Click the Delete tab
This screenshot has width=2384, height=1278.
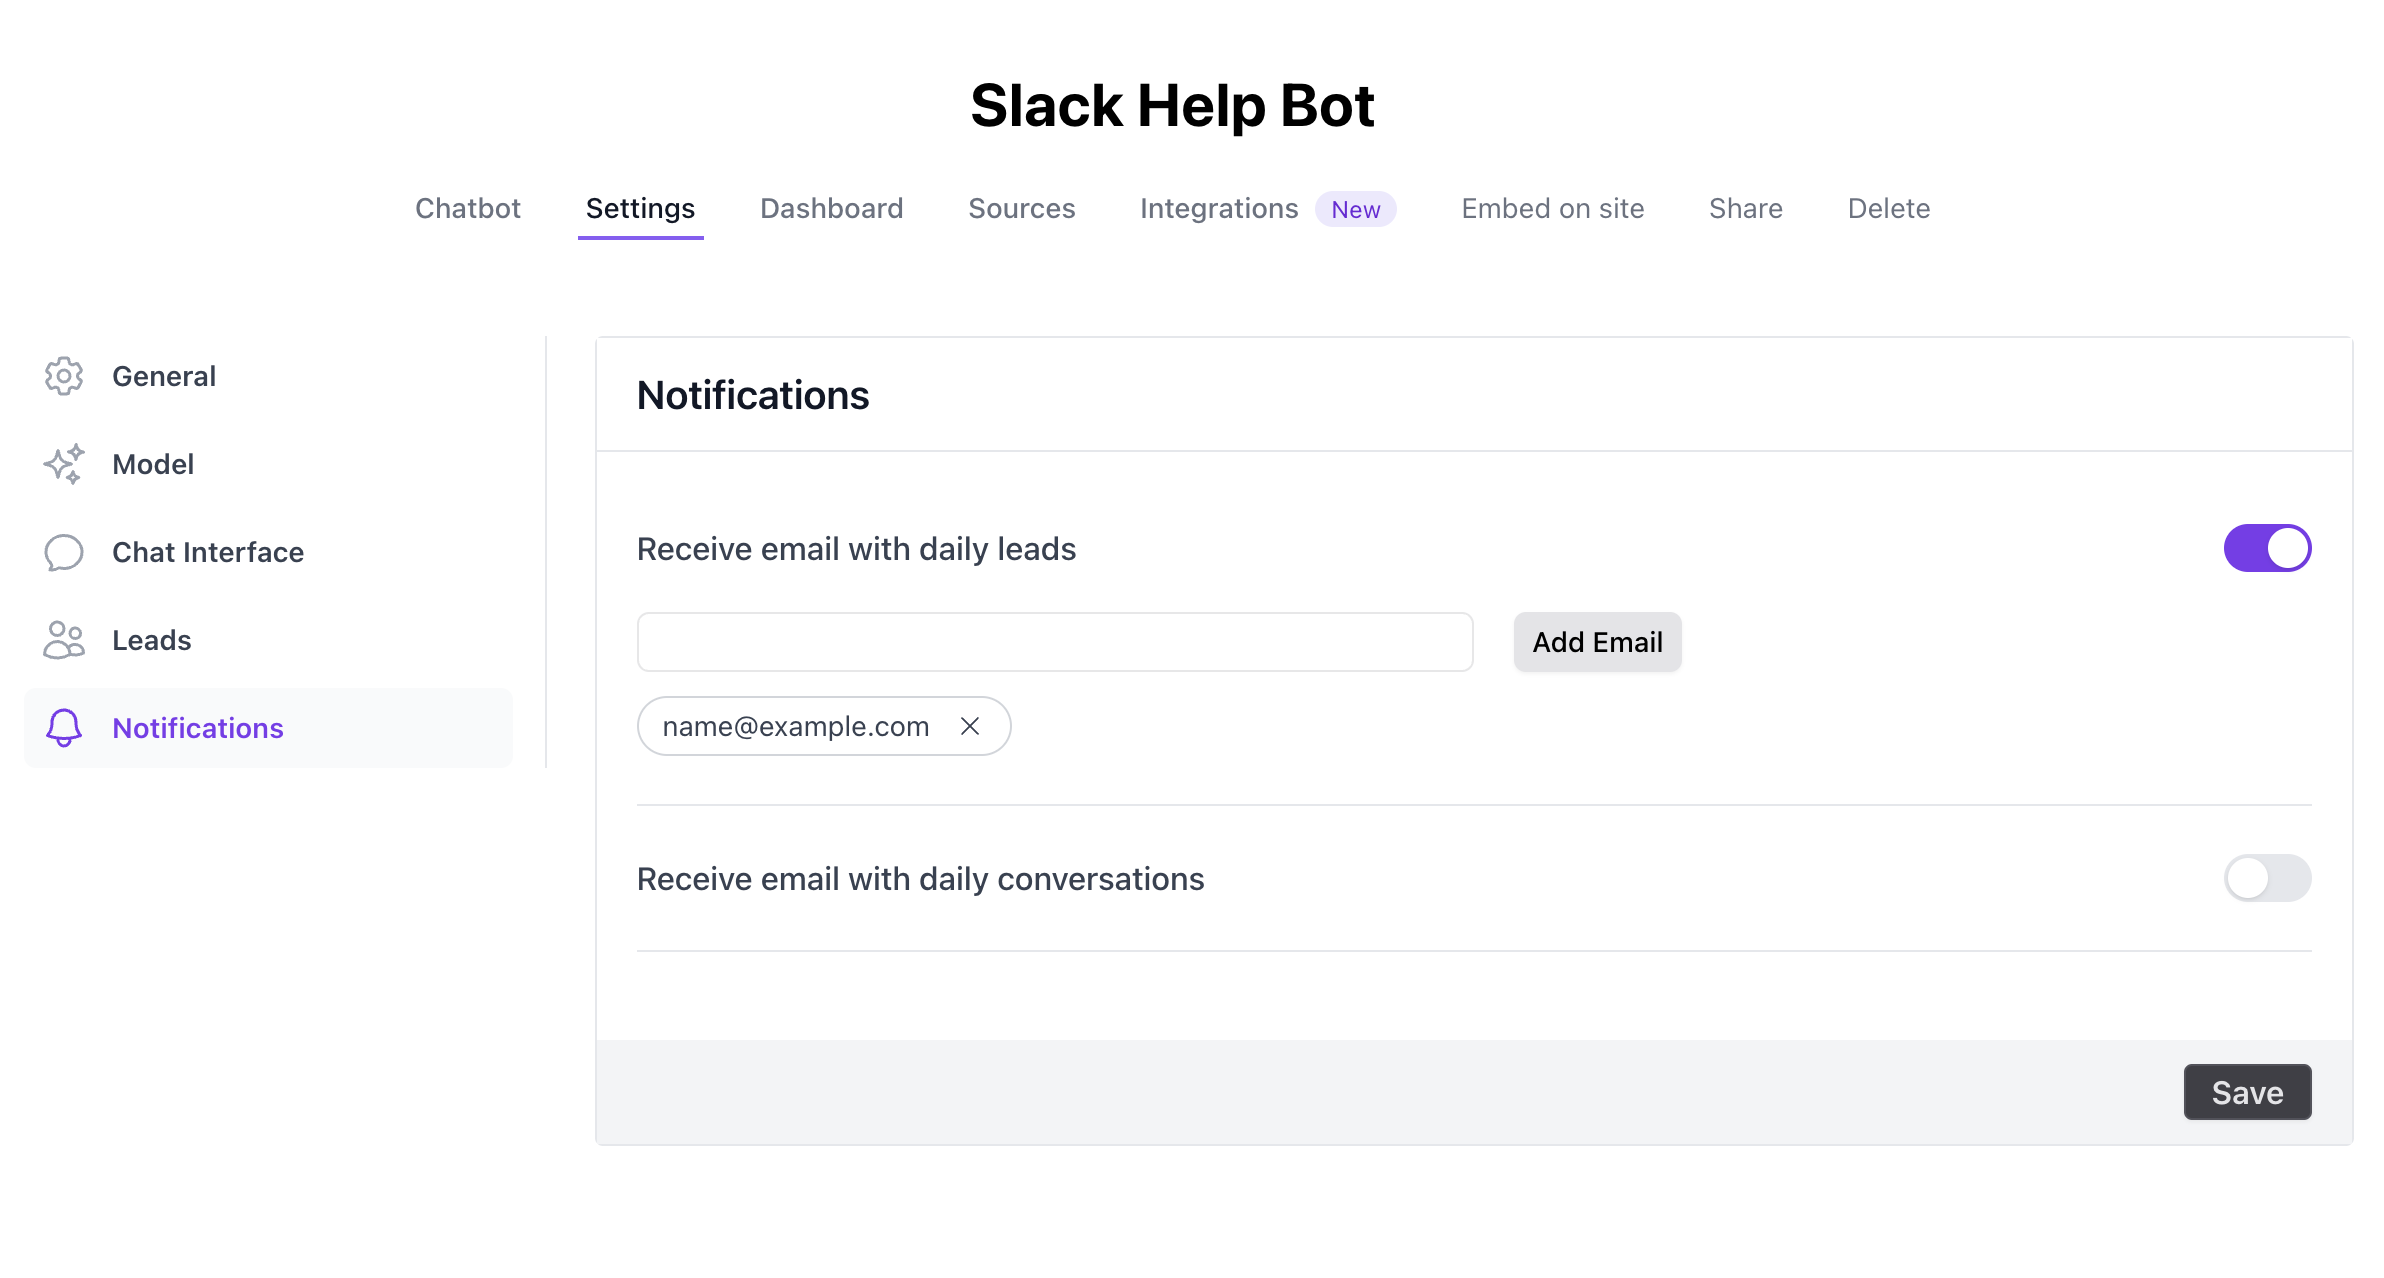tap(1888, 208)
